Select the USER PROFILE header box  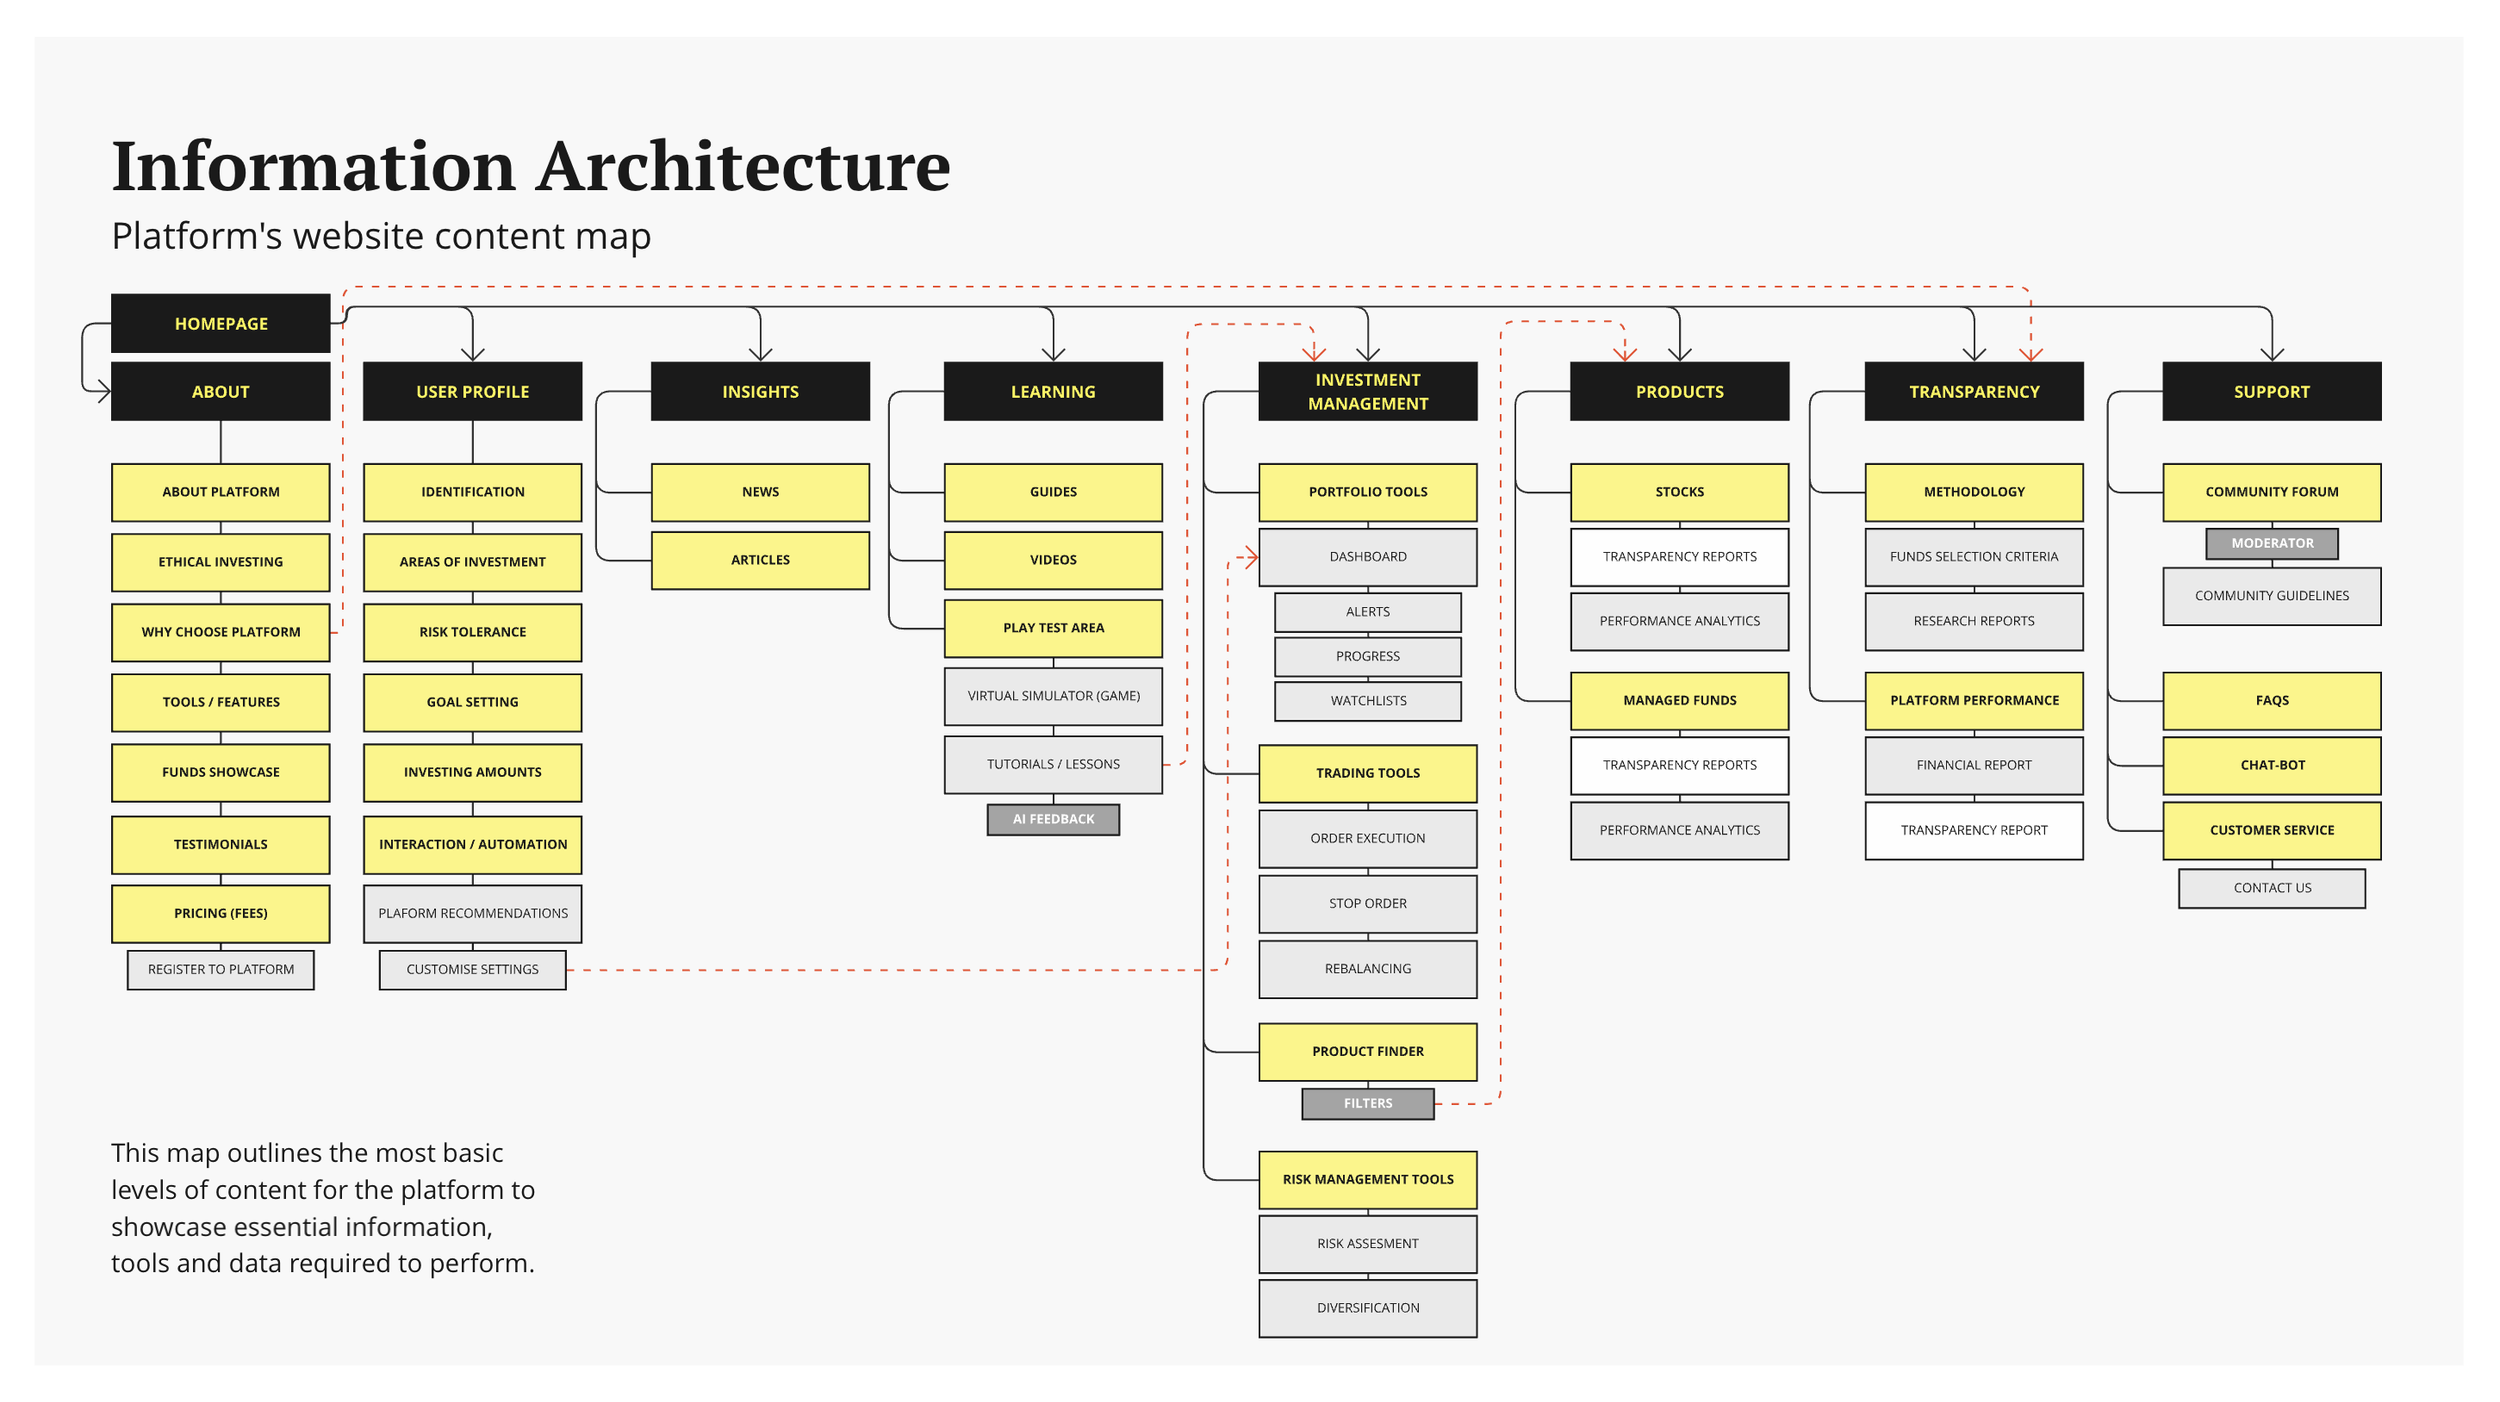coord(472,391)
